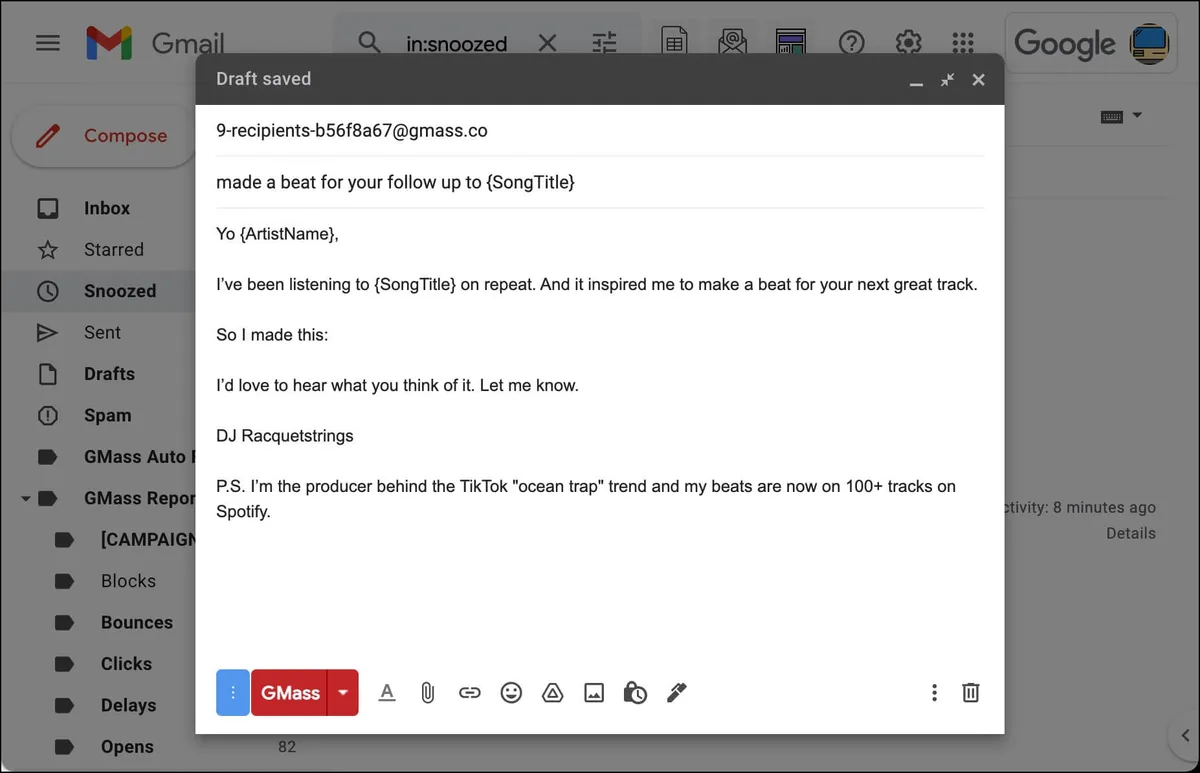The image size is (1200, 773).
Task: Click the Gmail logo
Action: [155, 43]
